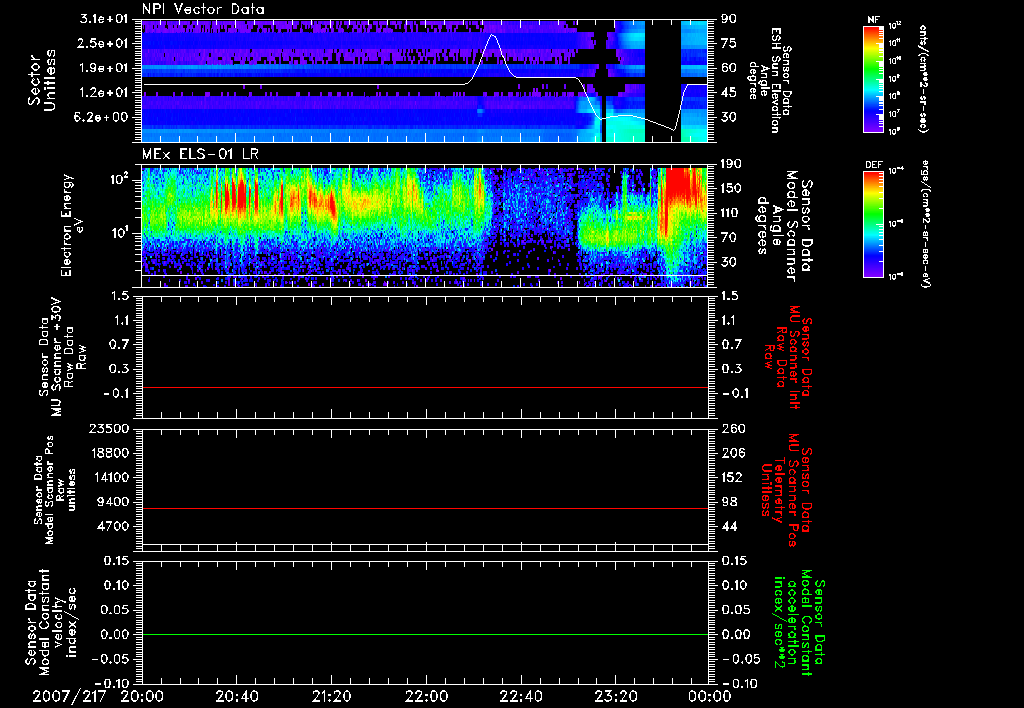Select the red "MU Scanner Pos Telemetry" title
Image resolution: width=1024 pixels, height=708 pixels.
click(787, 489)
